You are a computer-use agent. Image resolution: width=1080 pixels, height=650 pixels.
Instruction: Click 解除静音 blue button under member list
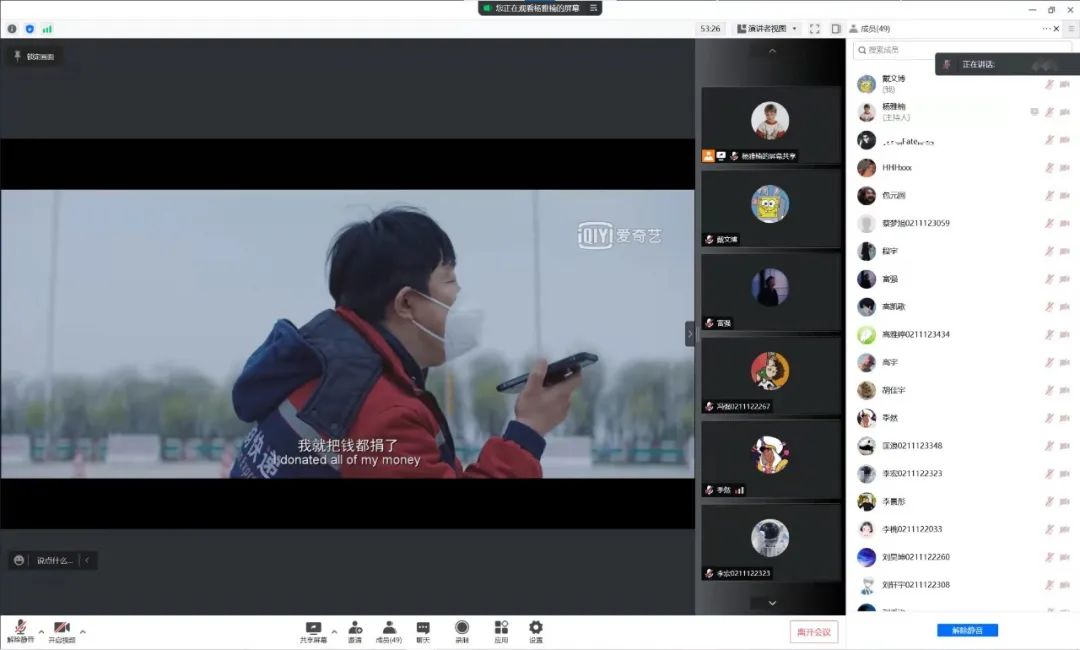click(967, 630)
